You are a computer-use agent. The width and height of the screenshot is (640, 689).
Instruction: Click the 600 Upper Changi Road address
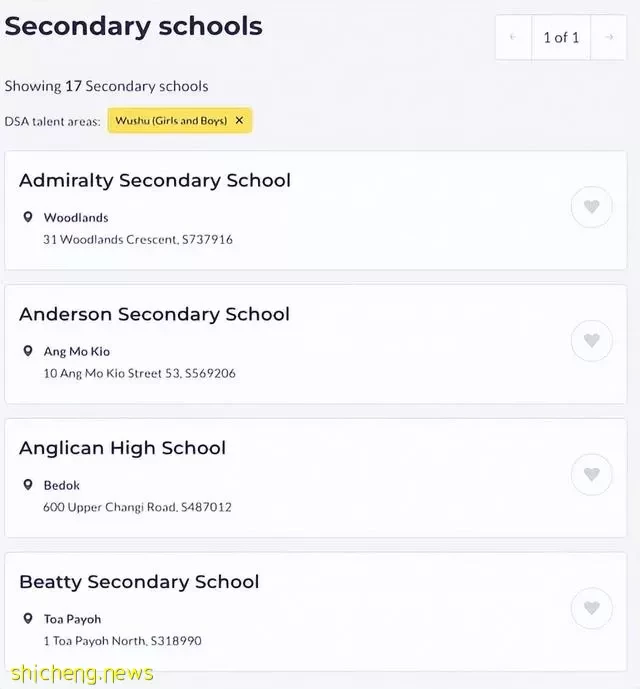coord(137,507)
